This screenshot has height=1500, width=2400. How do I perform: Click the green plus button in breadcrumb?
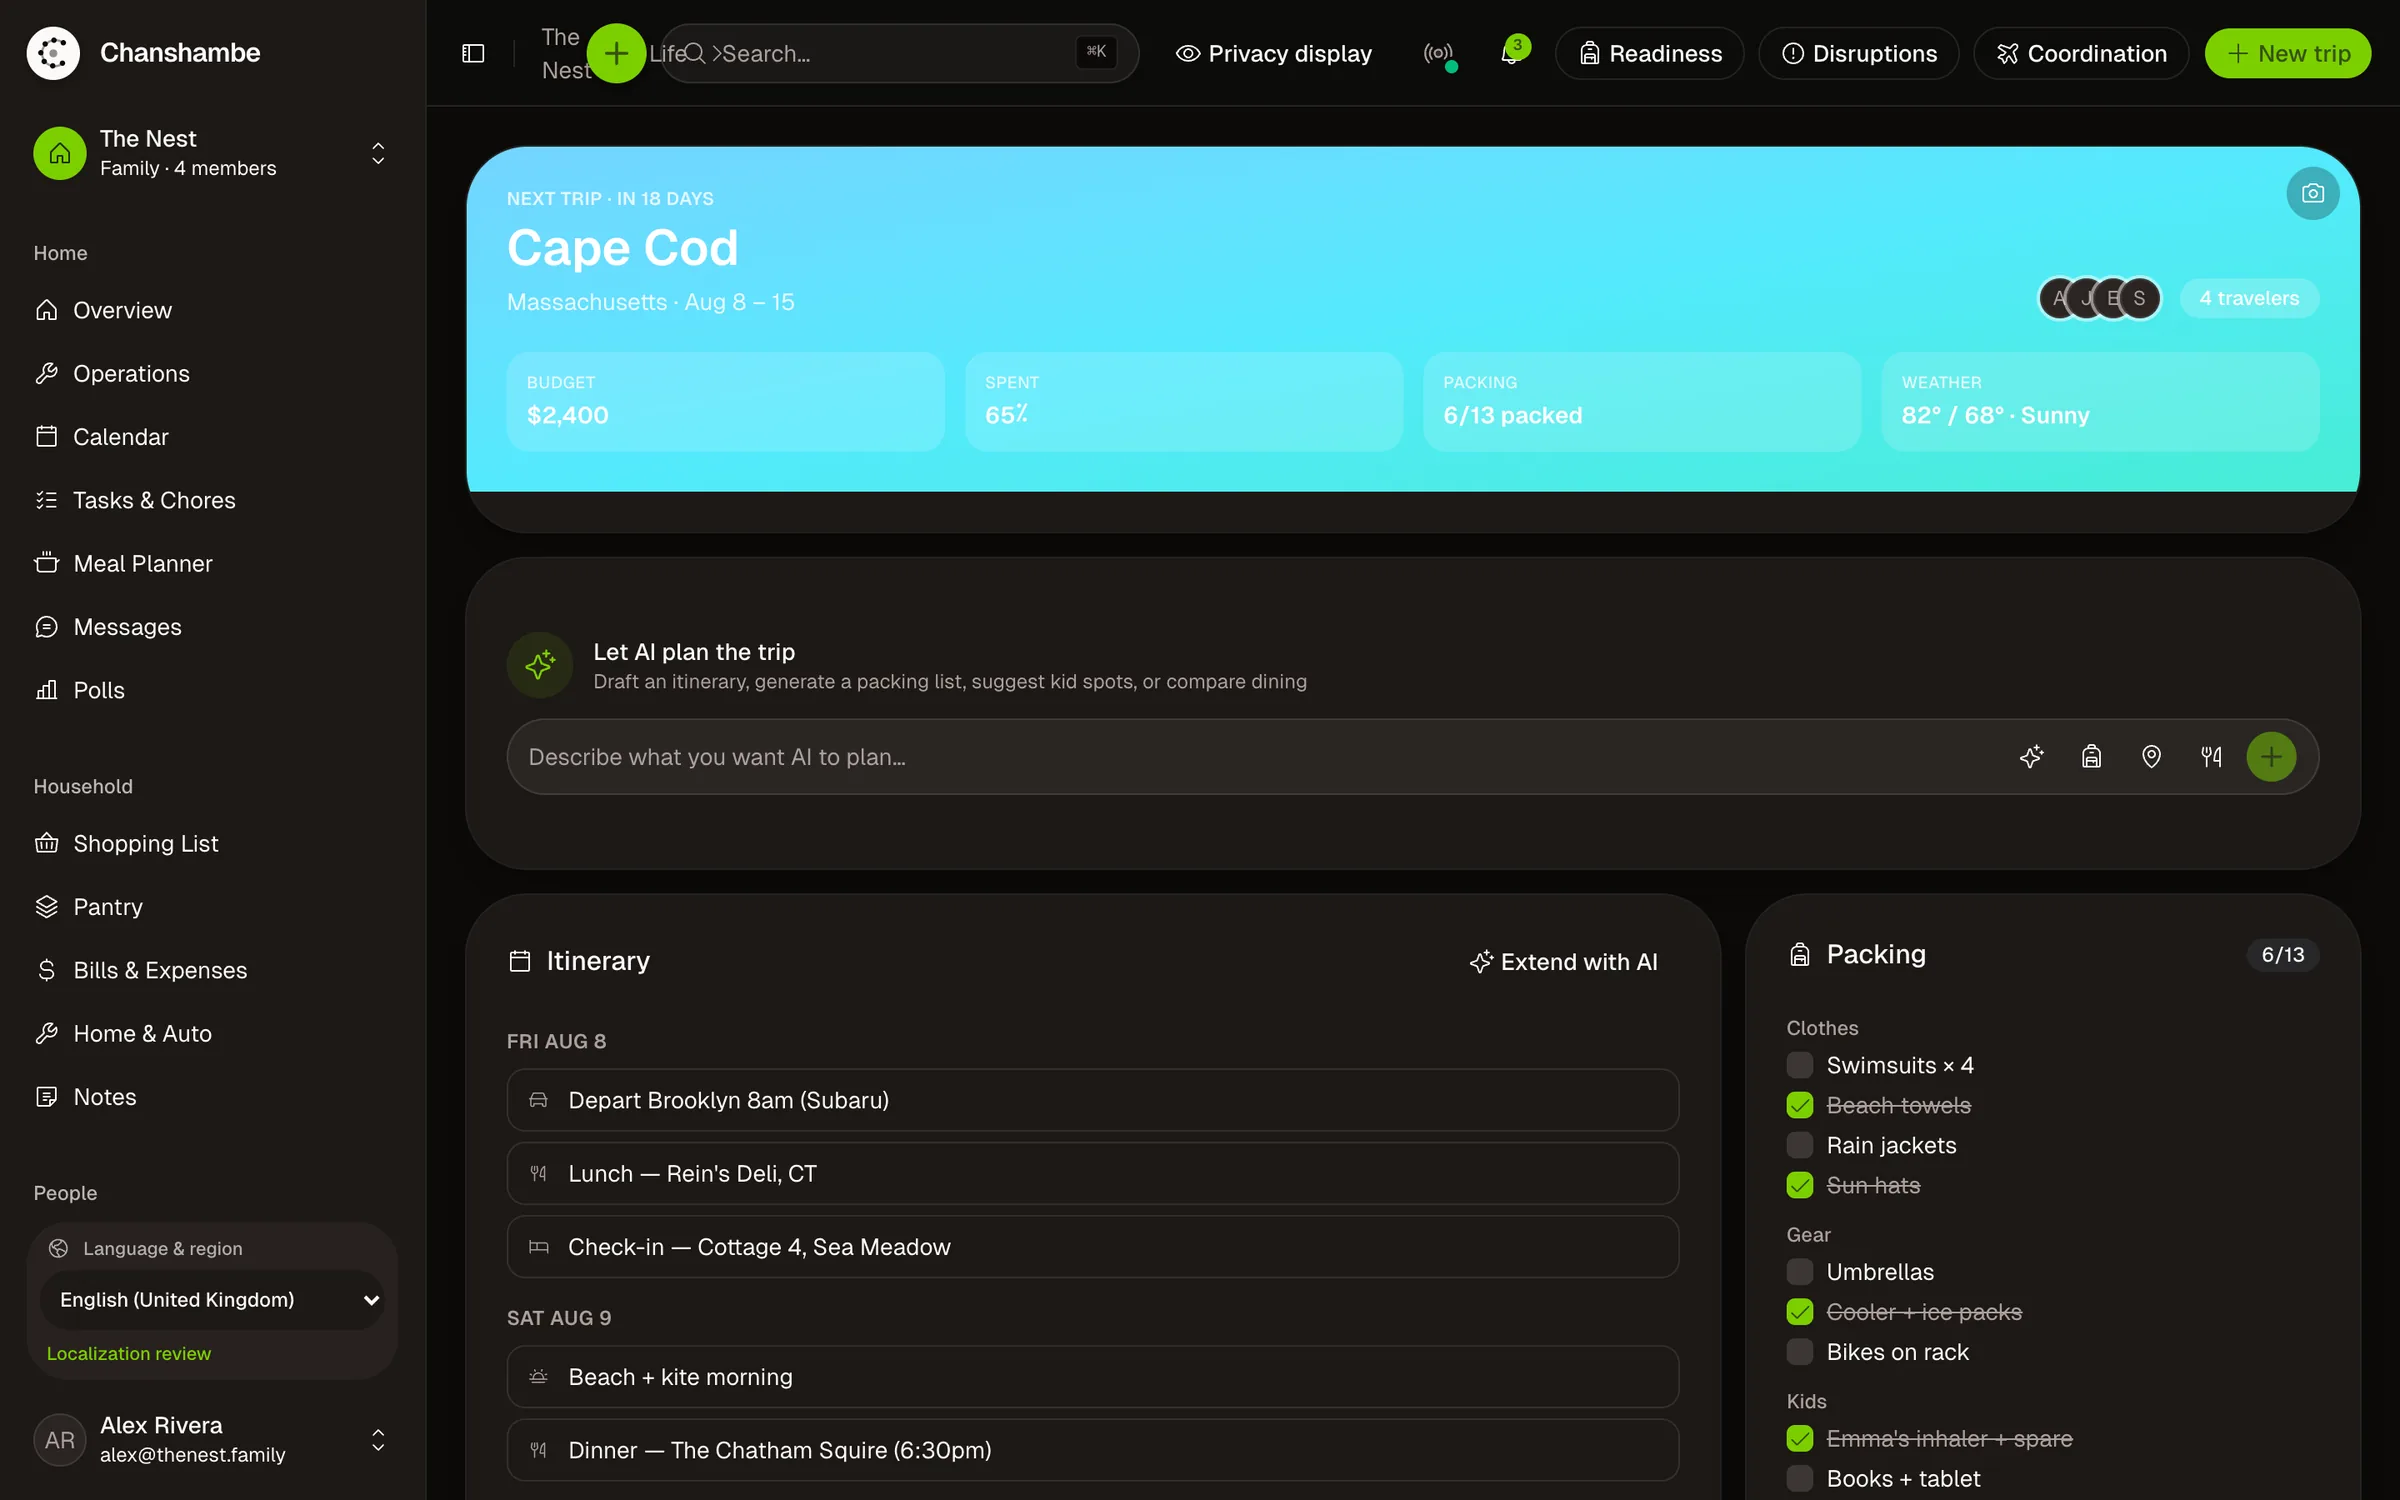coord(616,53)
